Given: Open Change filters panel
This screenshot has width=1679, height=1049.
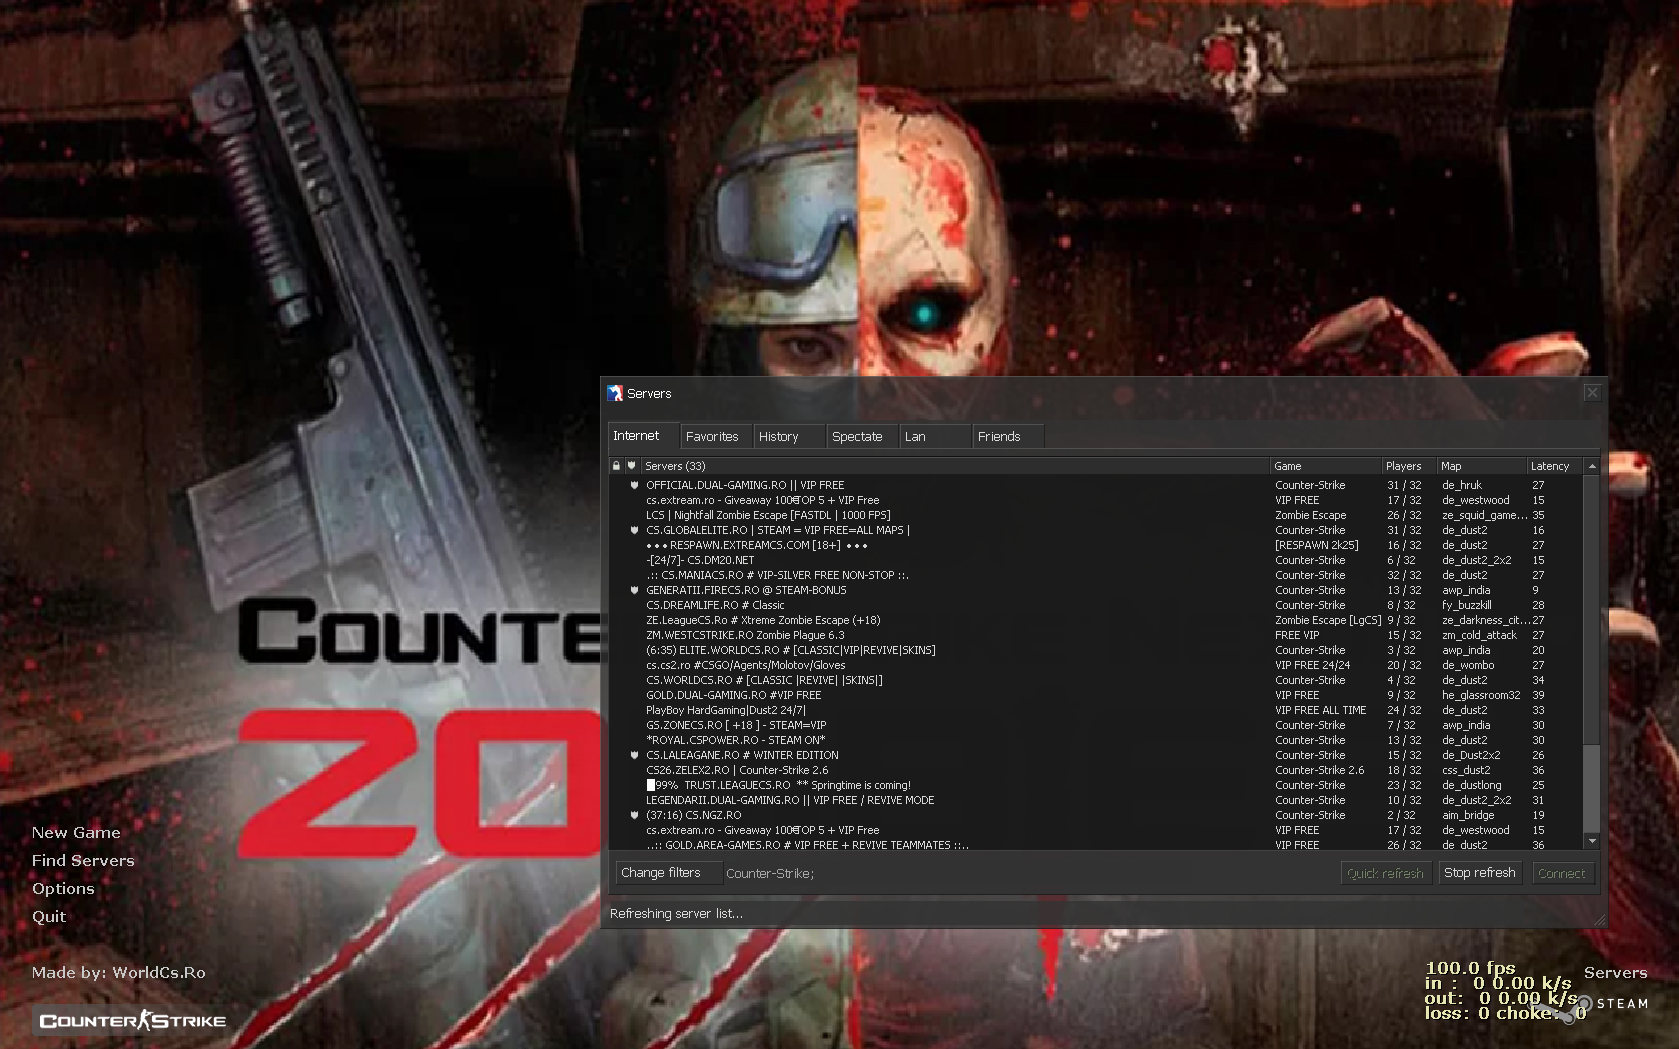Looking at the screenshot, I should click(x=661, y=873).
